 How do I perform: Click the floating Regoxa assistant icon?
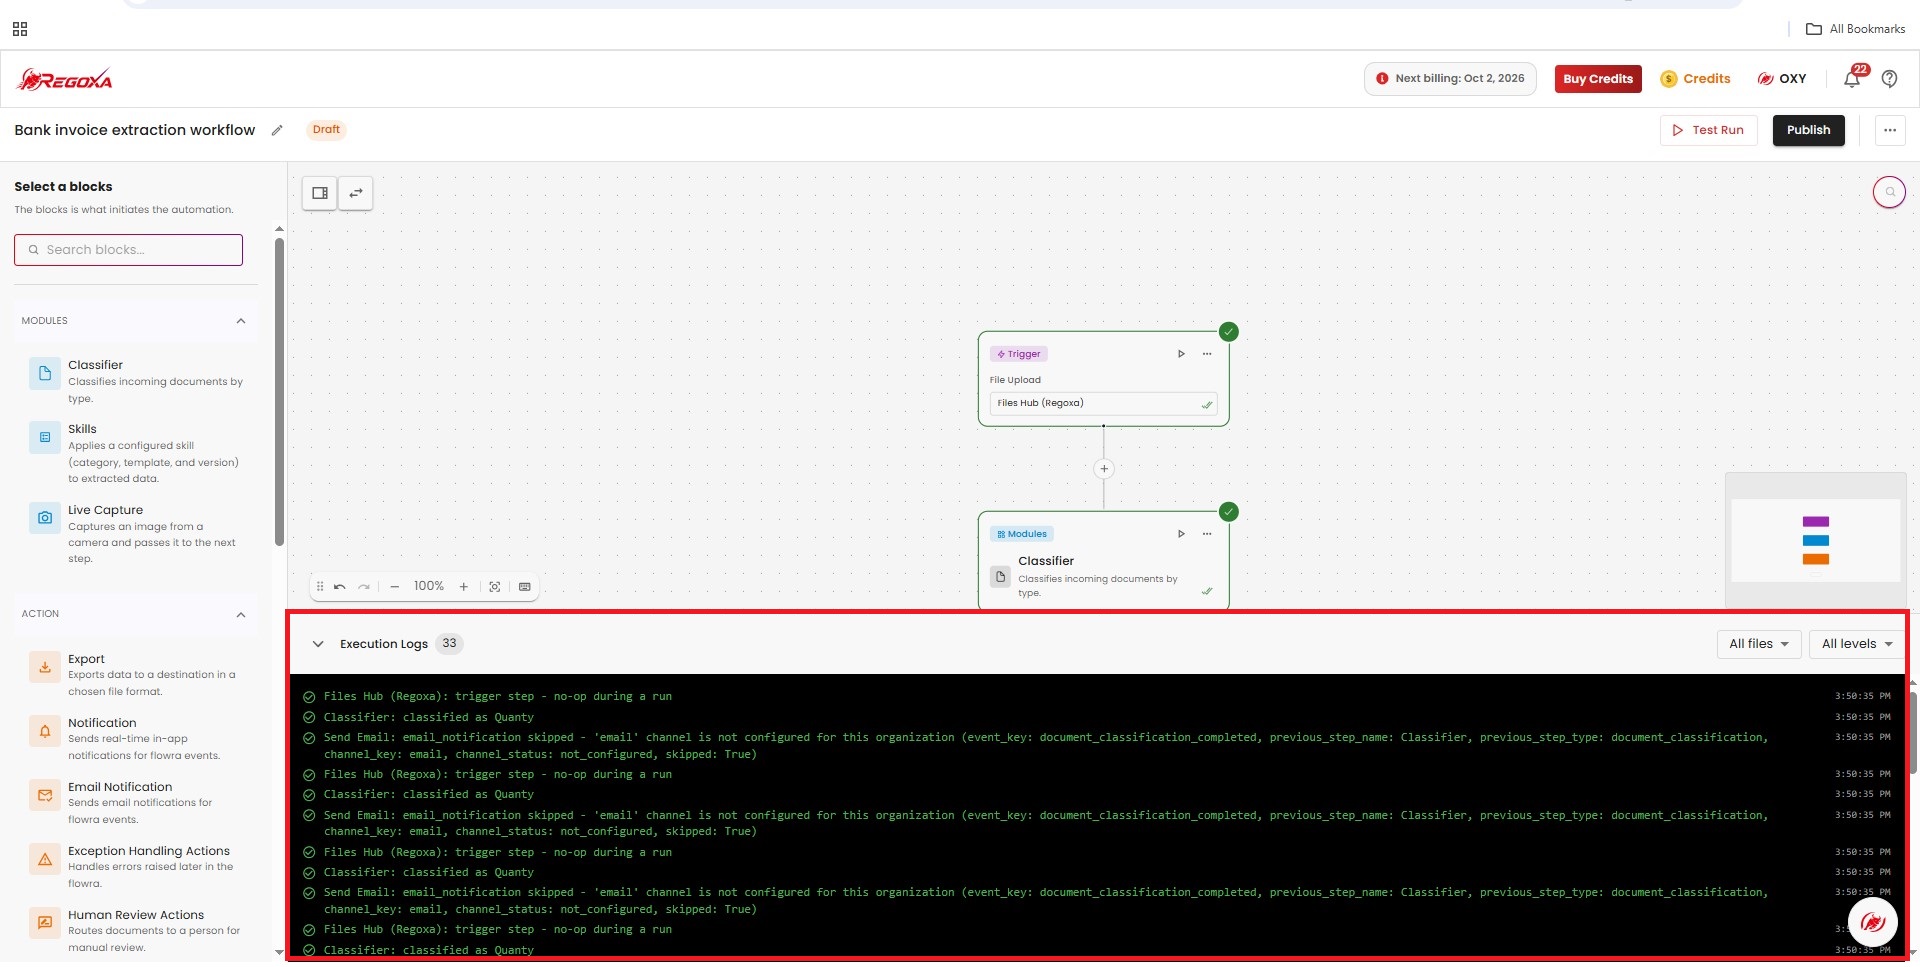pos(1872,922)
